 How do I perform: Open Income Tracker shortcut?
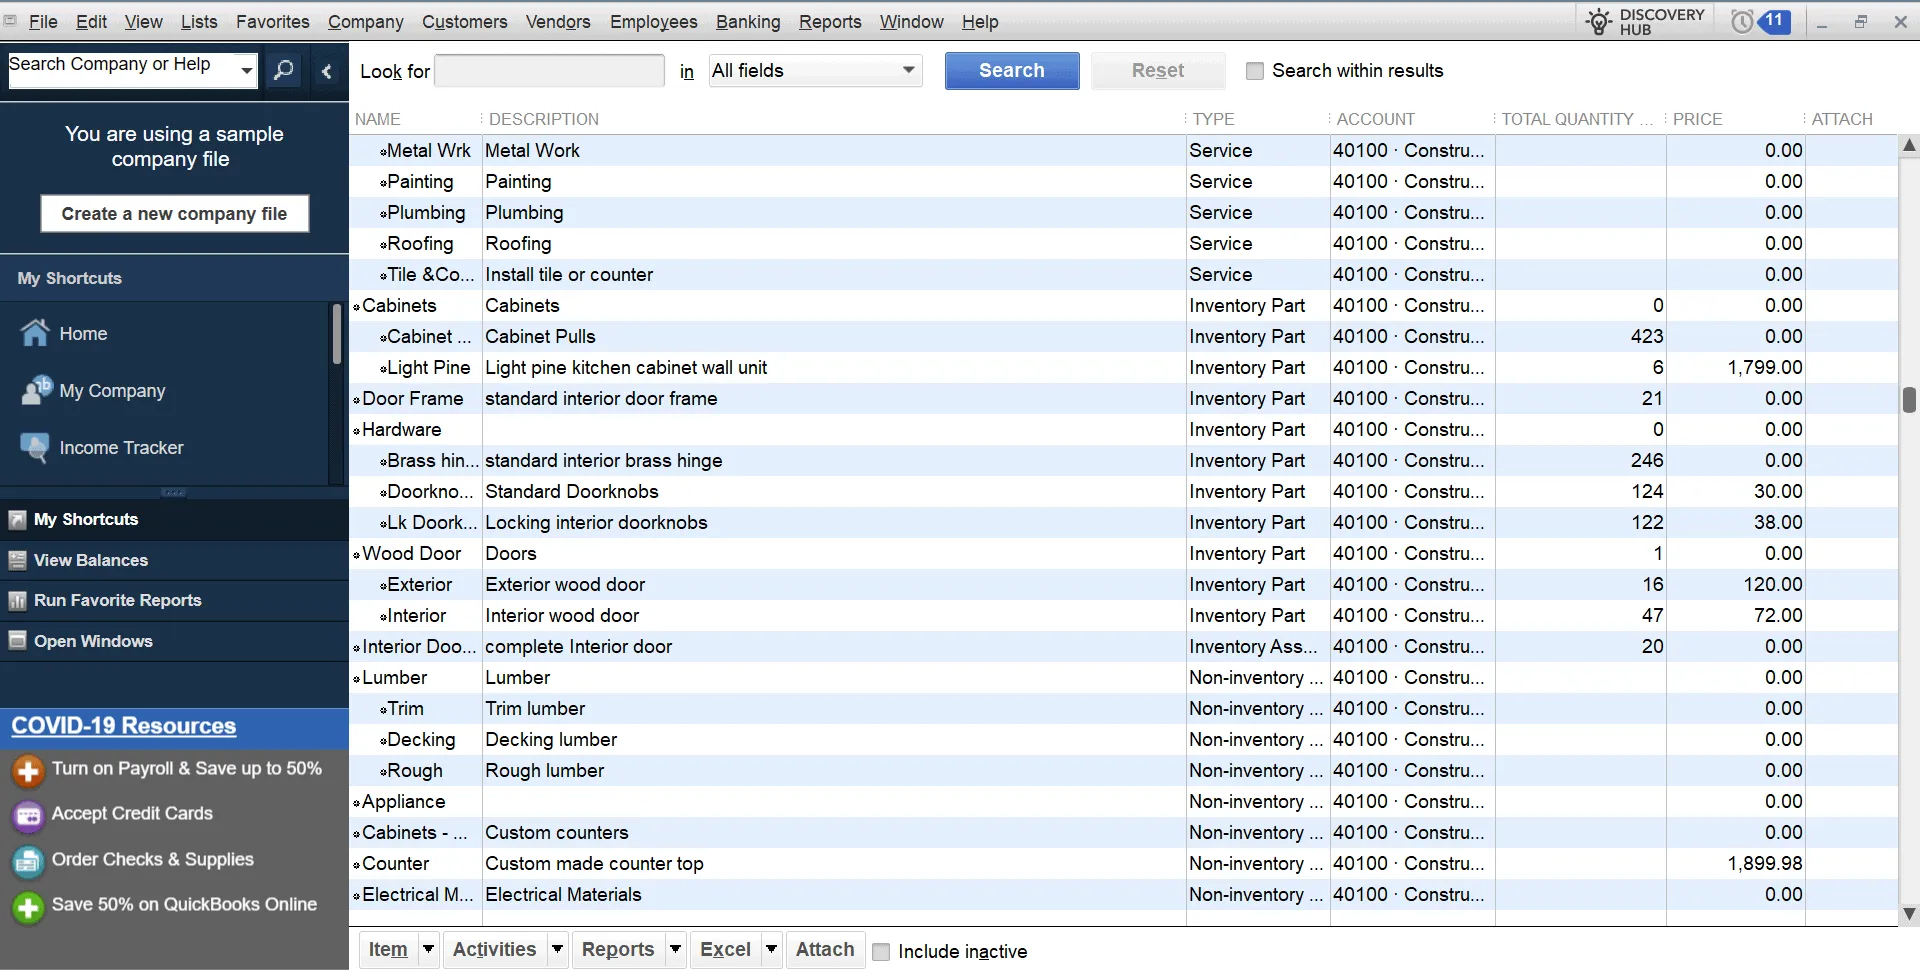coord(120,448)
